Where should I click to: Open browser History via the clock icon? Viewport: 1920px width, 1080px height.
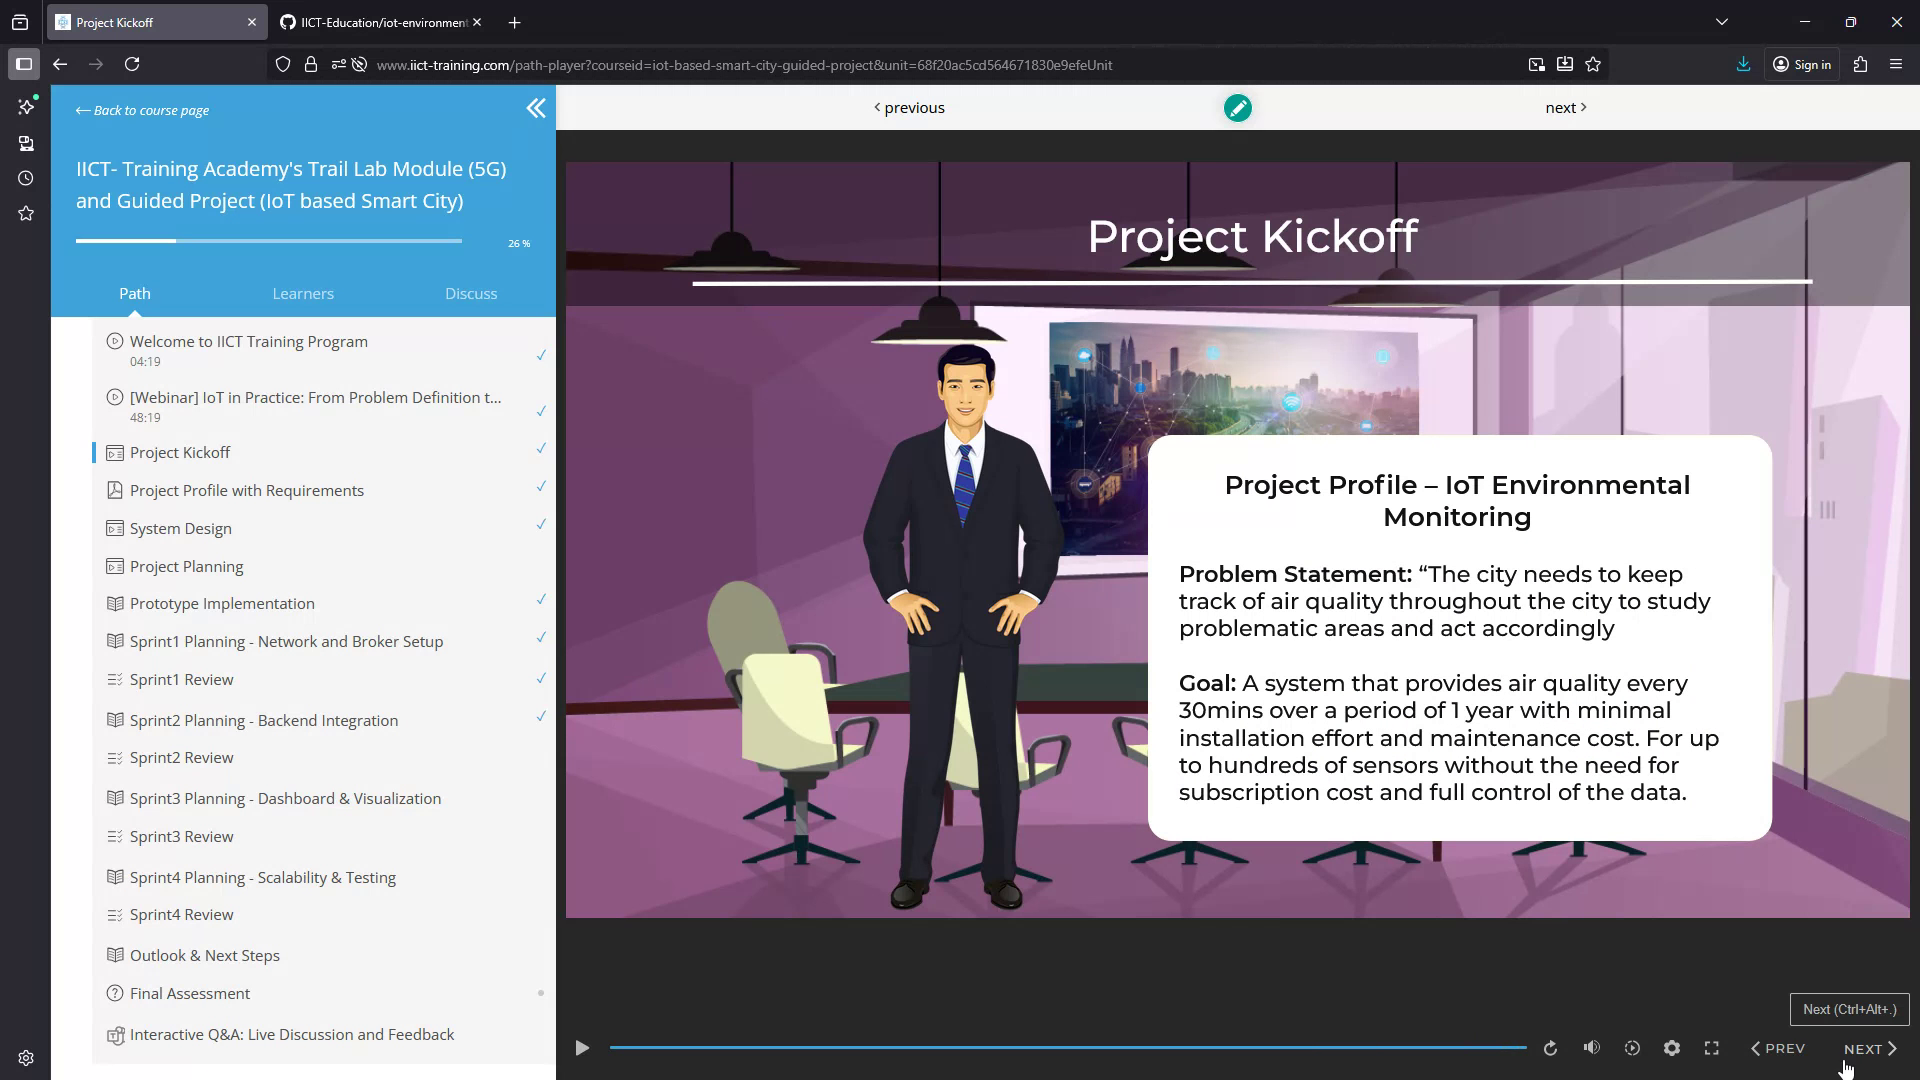tap(25, 178)
